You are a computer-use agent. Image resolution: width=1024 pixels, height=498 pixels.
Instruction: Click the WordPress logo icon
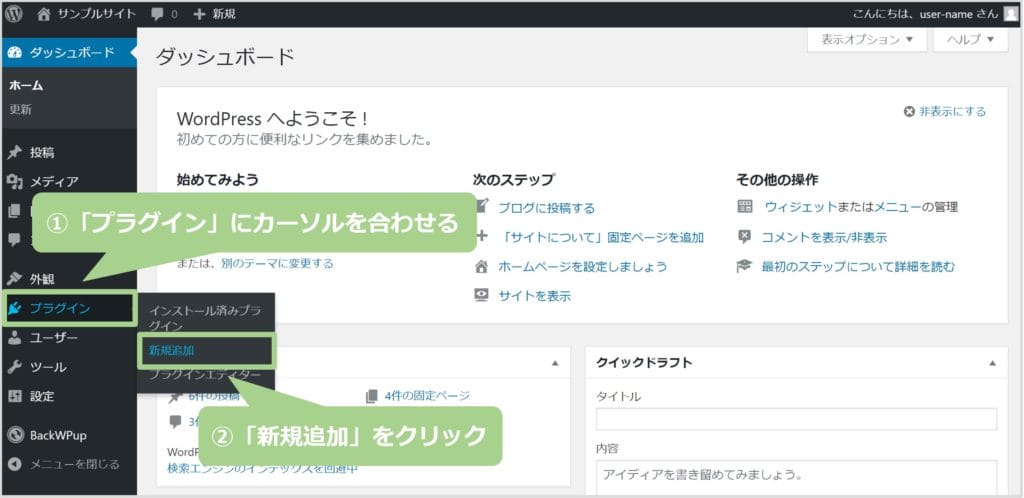pyautogui.click(x=14, y=14)
